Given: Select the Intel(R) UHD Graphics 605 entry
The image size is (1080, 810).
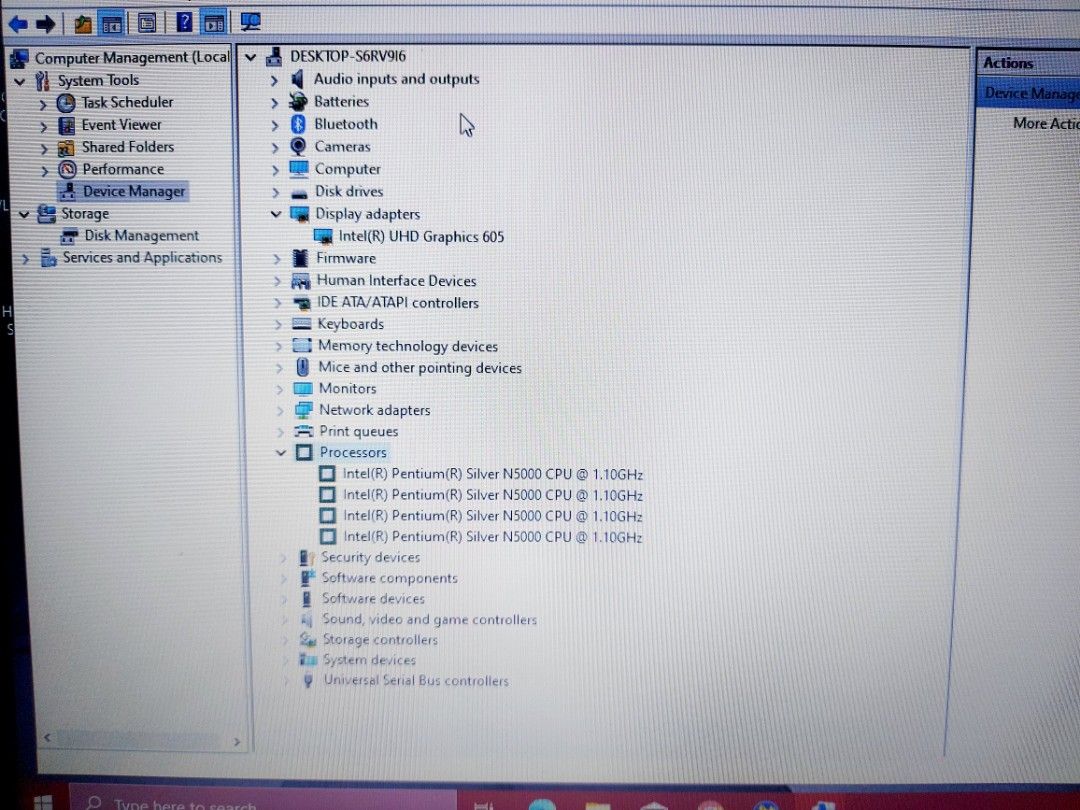Looking at the screenshot, I should tap(421, 236).
